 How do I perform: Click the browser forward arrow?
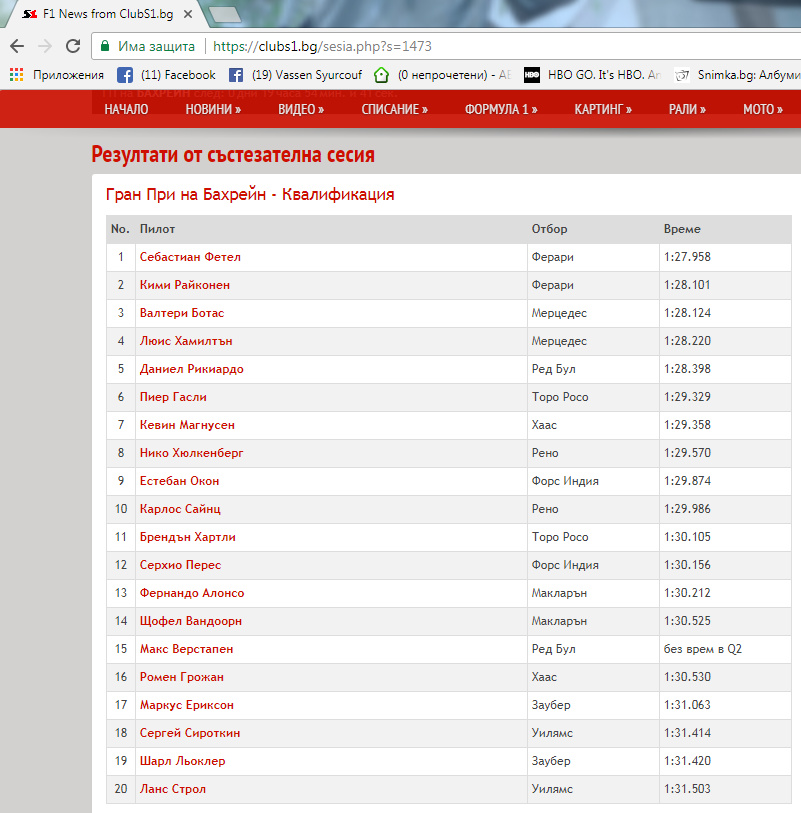pos(44,46)
